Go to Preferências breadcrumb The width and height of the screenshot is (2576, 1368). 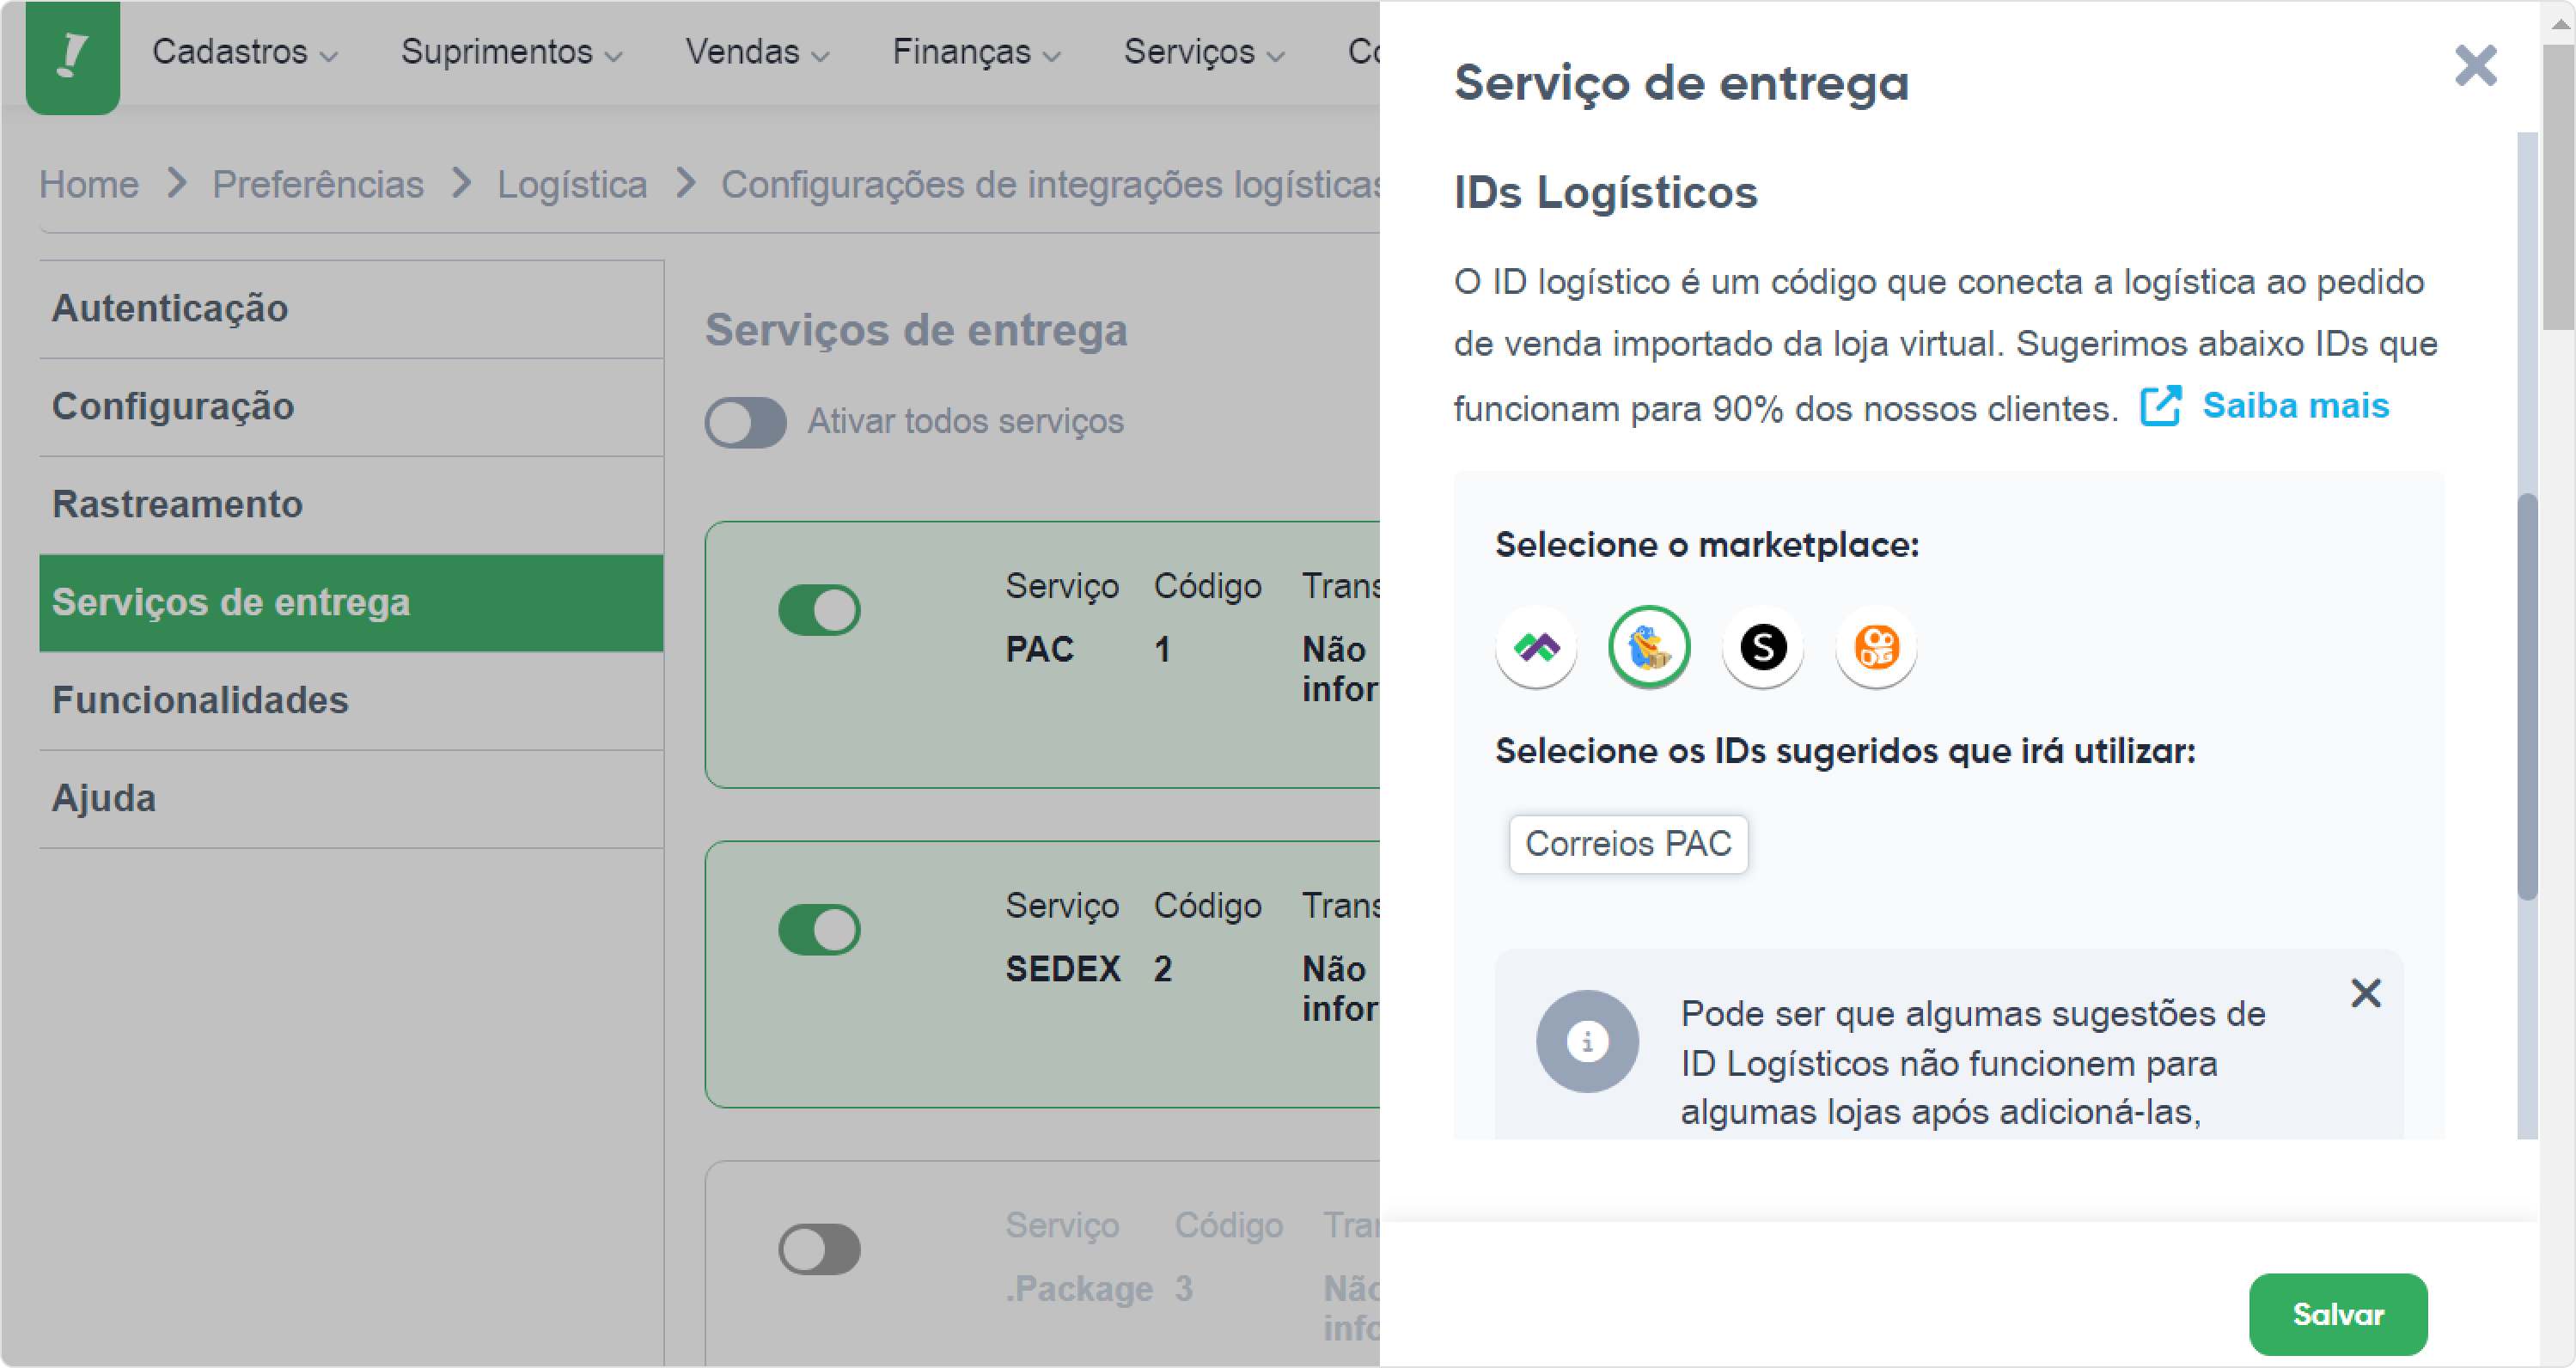(318, 184)
